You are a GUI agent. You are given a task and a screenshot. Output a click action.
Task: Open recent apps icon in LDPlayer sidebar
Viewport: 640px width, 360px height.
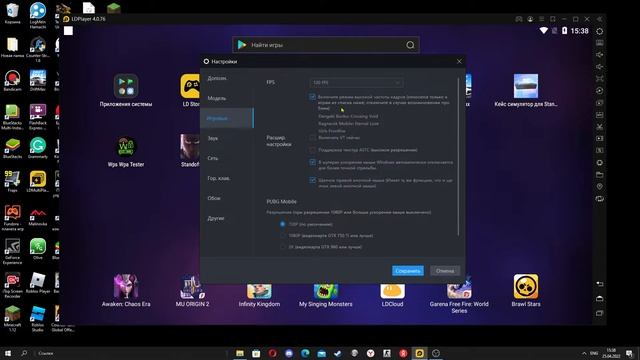click(x=599, y=313)
